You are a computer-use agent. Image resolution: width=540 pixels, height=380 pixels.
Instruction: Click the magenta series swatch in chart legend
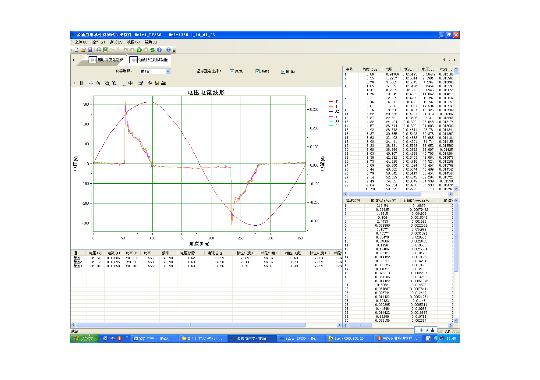(331, 117)
